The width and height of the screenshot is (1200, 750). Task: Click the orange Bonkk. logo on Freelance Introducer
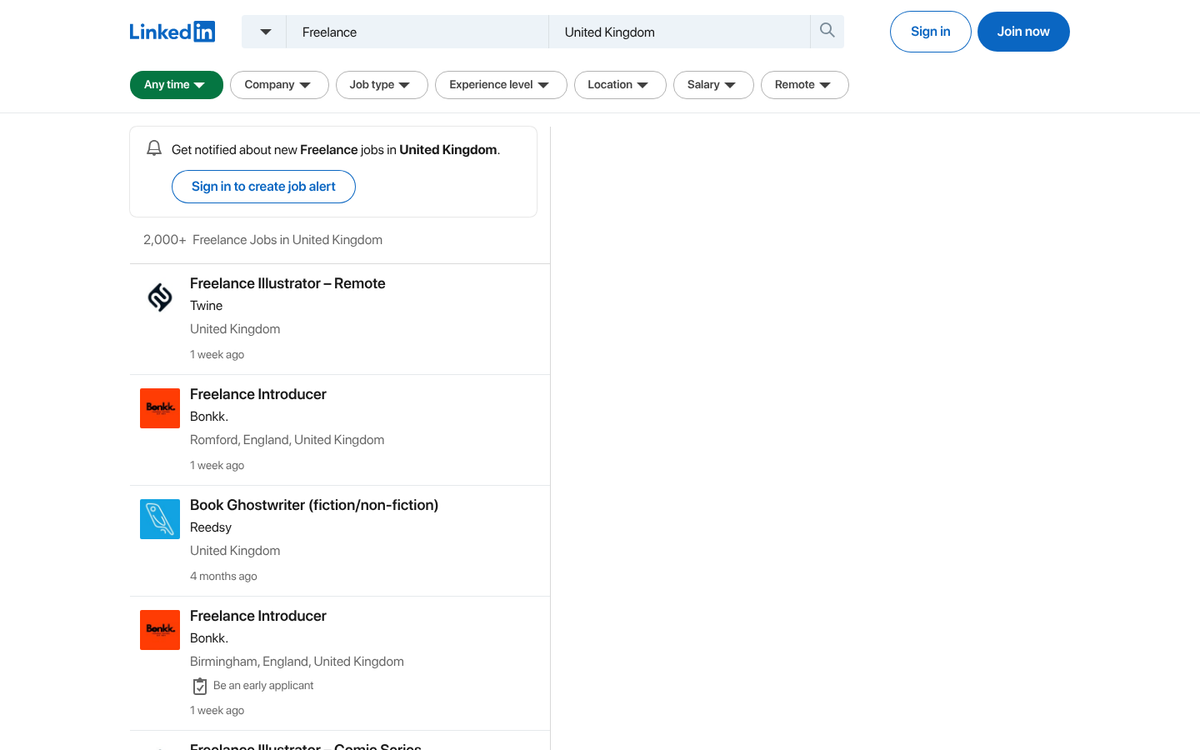tap(159, 408)
